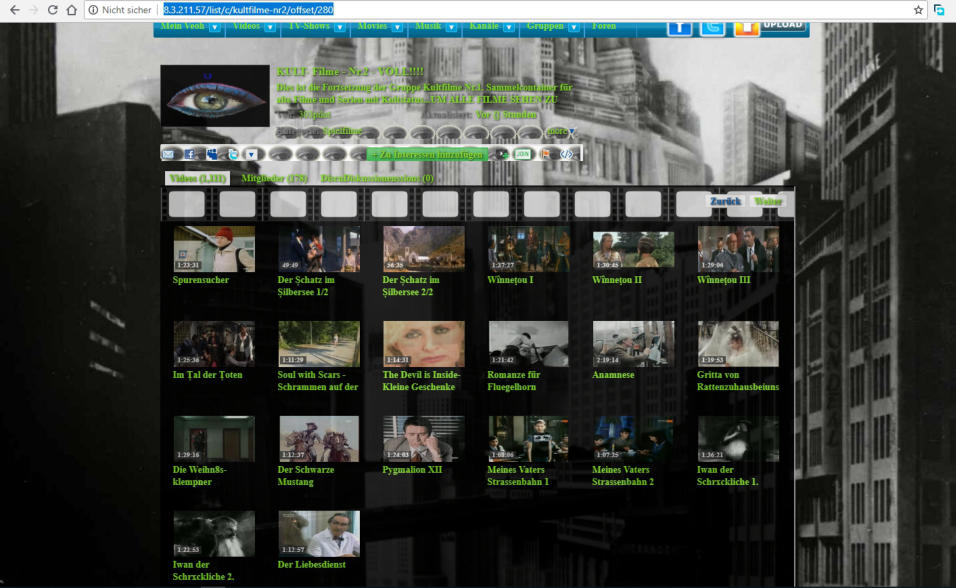Viewport: 956px width, 588px height.
Task: Click the JOIN group icon
Action: click(x=523, y=154)
